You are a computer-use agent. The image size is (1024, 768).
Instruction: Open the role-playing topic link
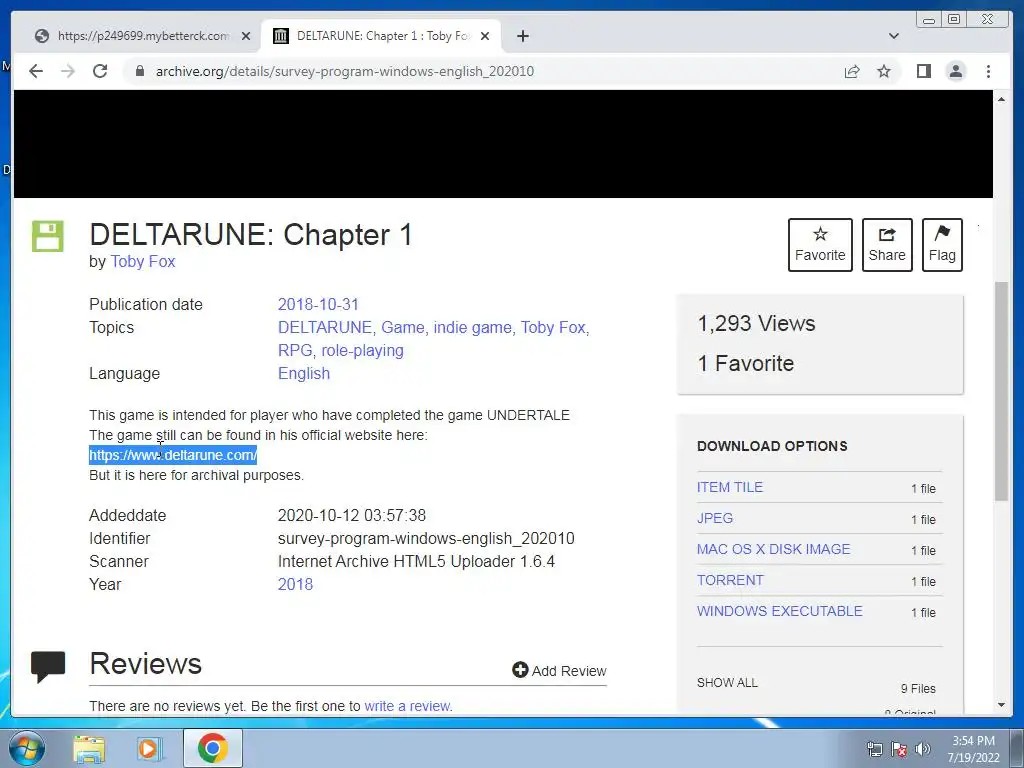[x=362, y=350]
